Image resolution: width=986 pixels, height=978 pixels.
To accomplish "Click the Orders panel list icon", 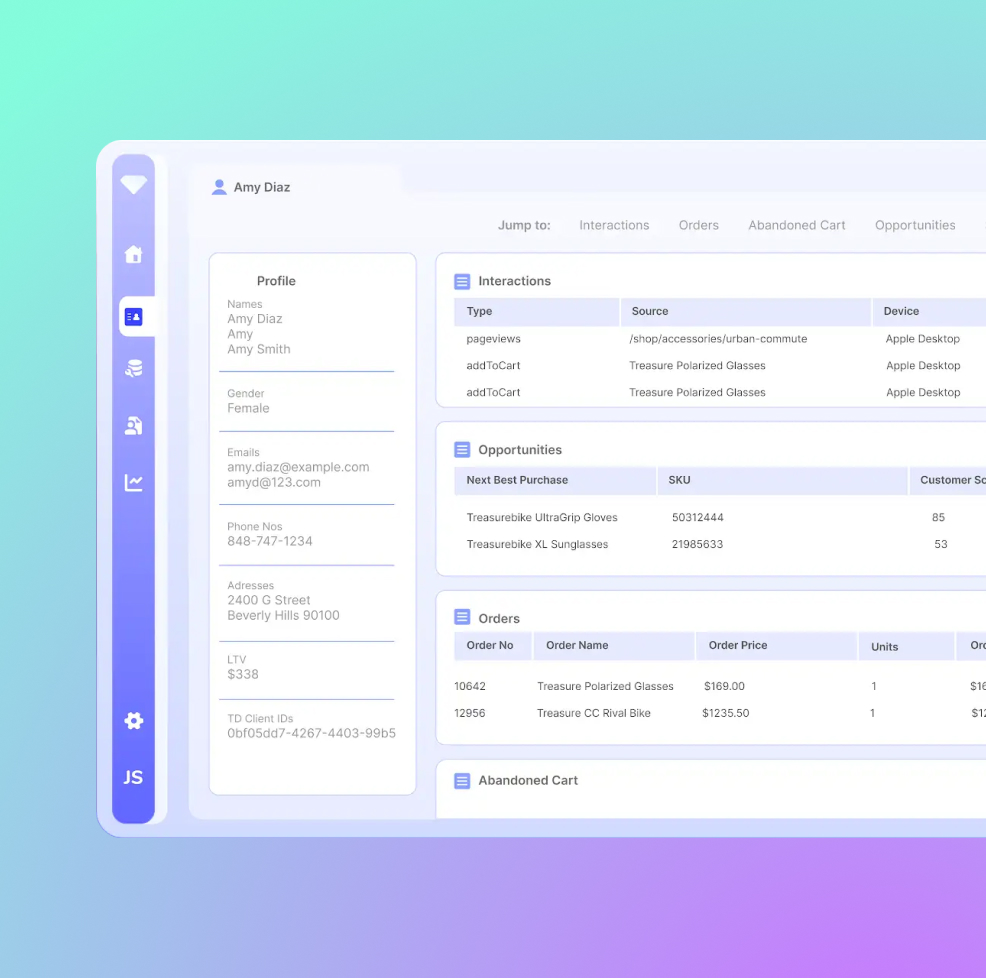I will click(462, 618).
